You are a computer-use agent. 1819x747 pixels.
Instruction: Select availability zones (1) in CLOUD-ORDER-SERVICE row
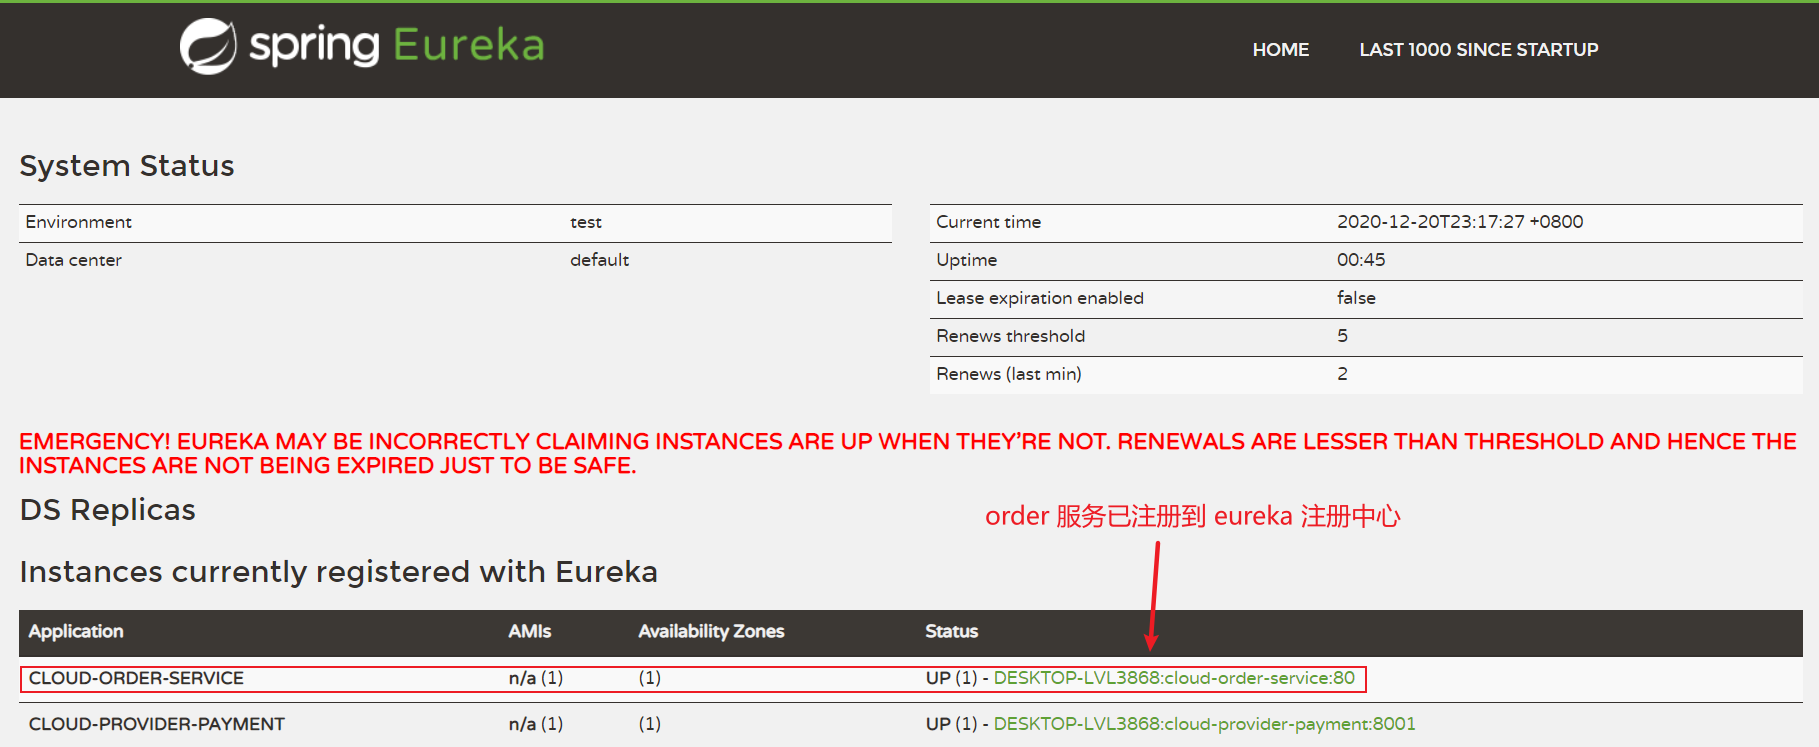pos(650,678)
